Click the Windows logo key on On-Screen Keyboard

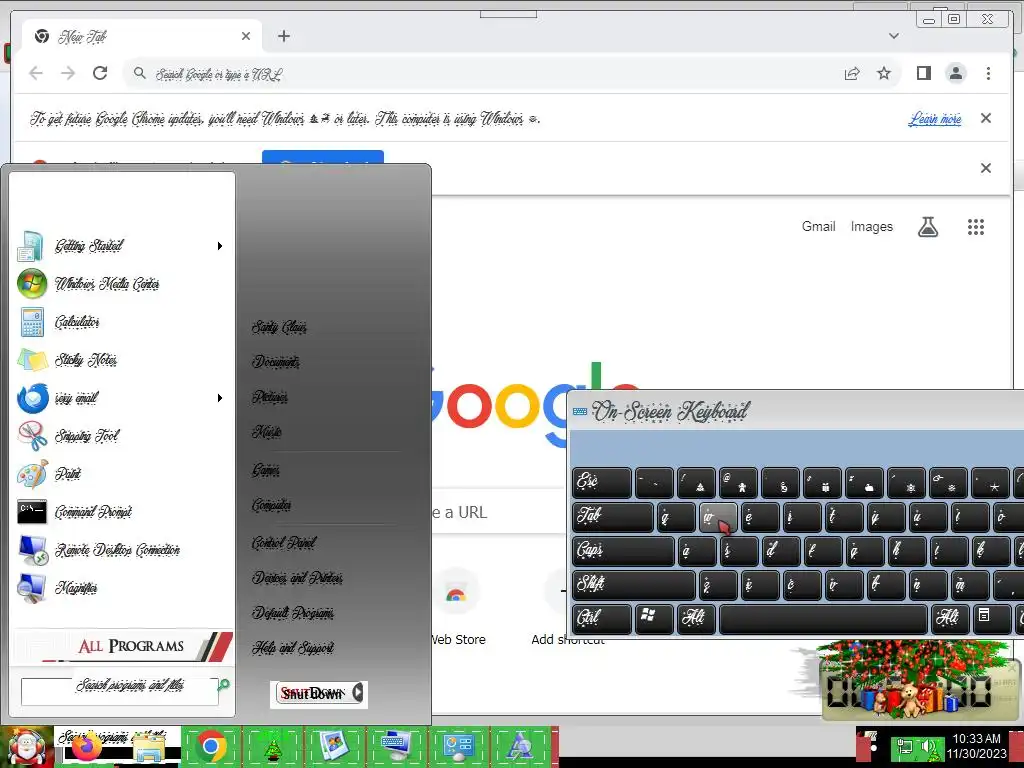point(654,618)
